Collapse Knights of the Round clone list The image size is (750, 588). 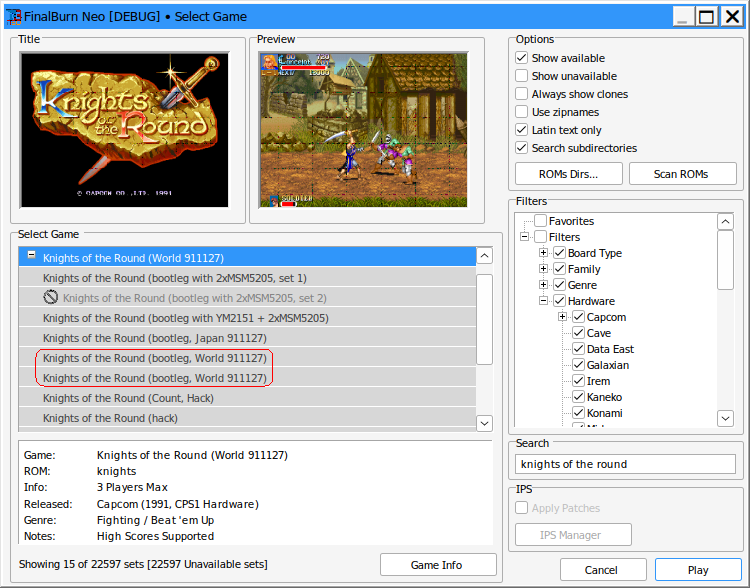tap(32, 255)
